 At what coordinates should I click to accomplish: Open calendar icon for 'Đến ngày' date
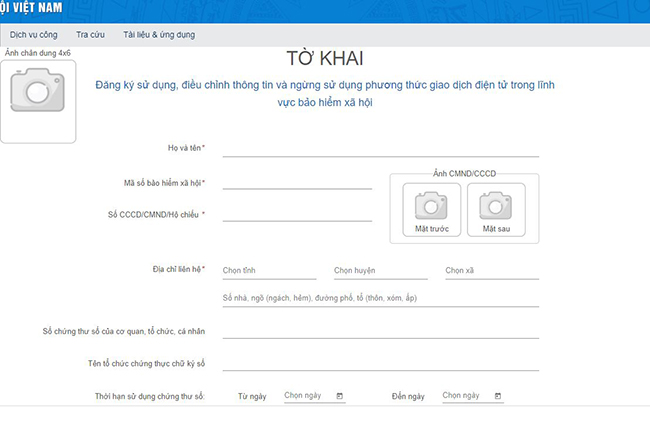pyautogui.click(x=498, y=396)
